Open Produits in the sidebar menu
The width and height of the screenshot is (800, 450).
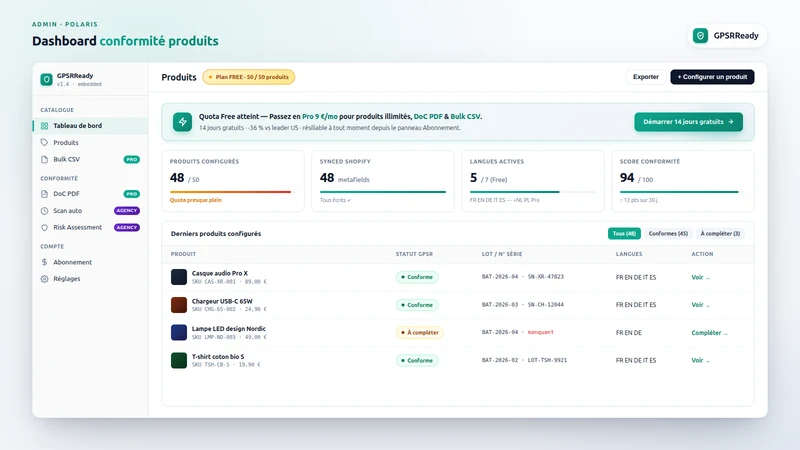click(90, 142)
